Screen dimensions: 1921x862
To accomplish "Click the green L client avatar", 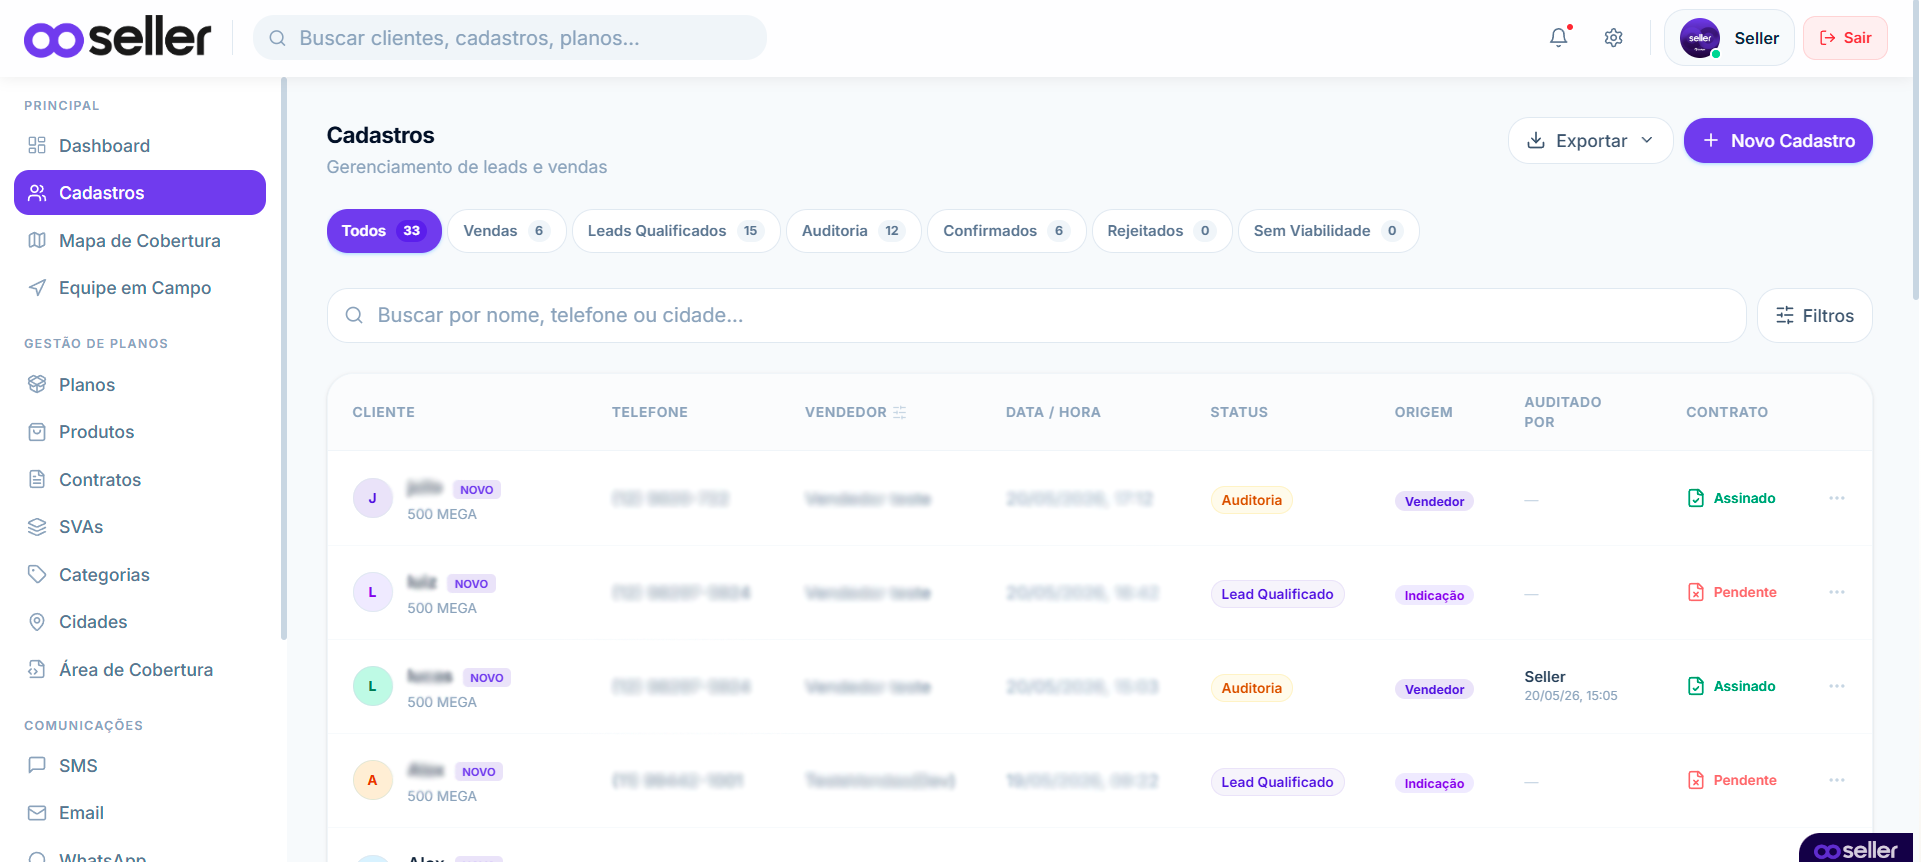I will tap(372, 686).
